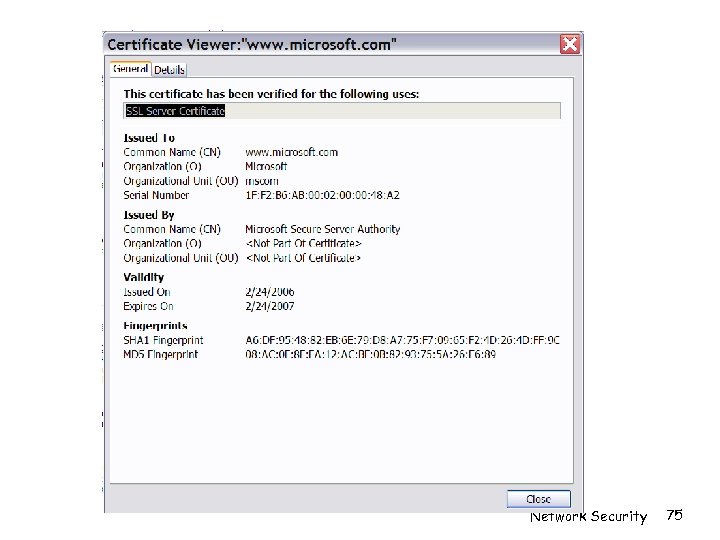
Task: Switch to the Details tab
Action: [x=169, y=70]
